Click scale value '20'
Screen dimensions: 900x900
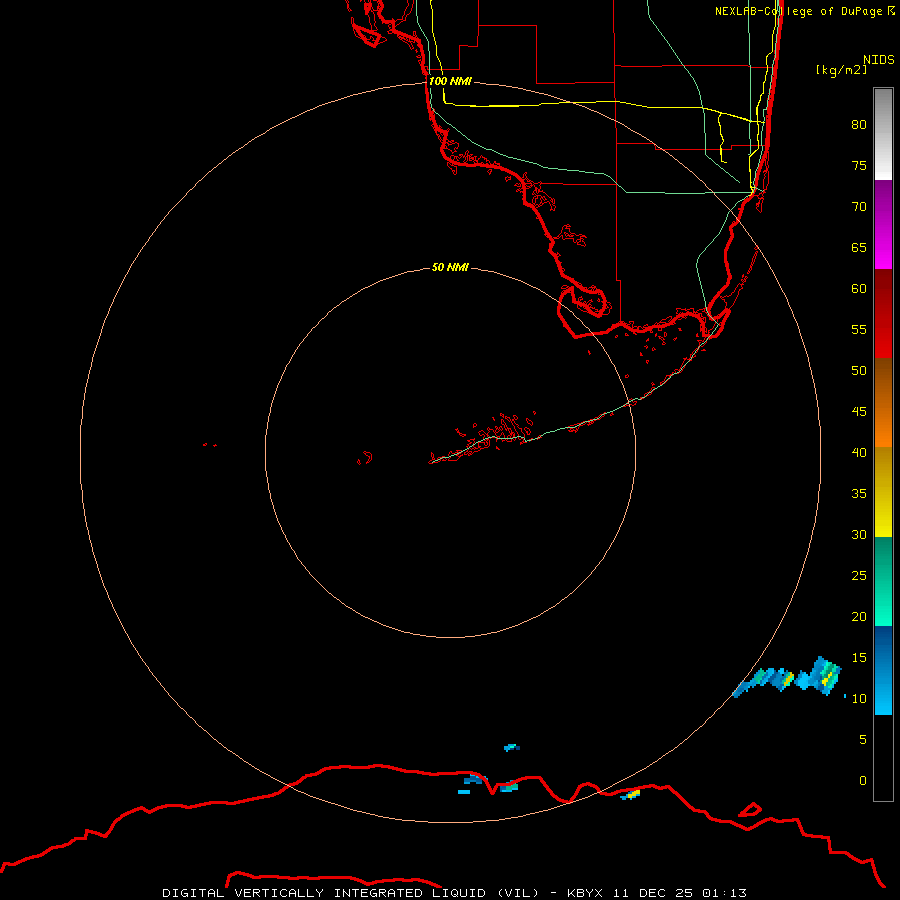(859, 616)
